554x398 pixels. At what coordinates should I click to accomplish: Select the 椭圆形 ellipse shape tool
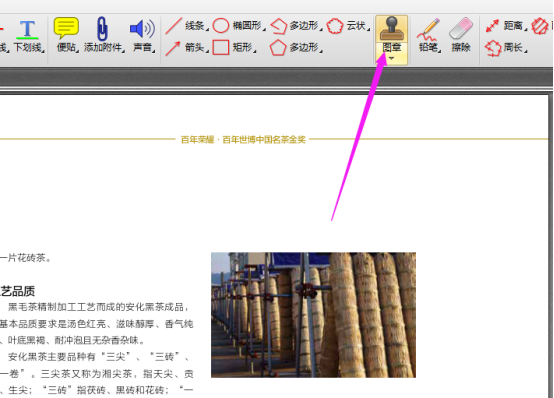click(x=239, y=26)
